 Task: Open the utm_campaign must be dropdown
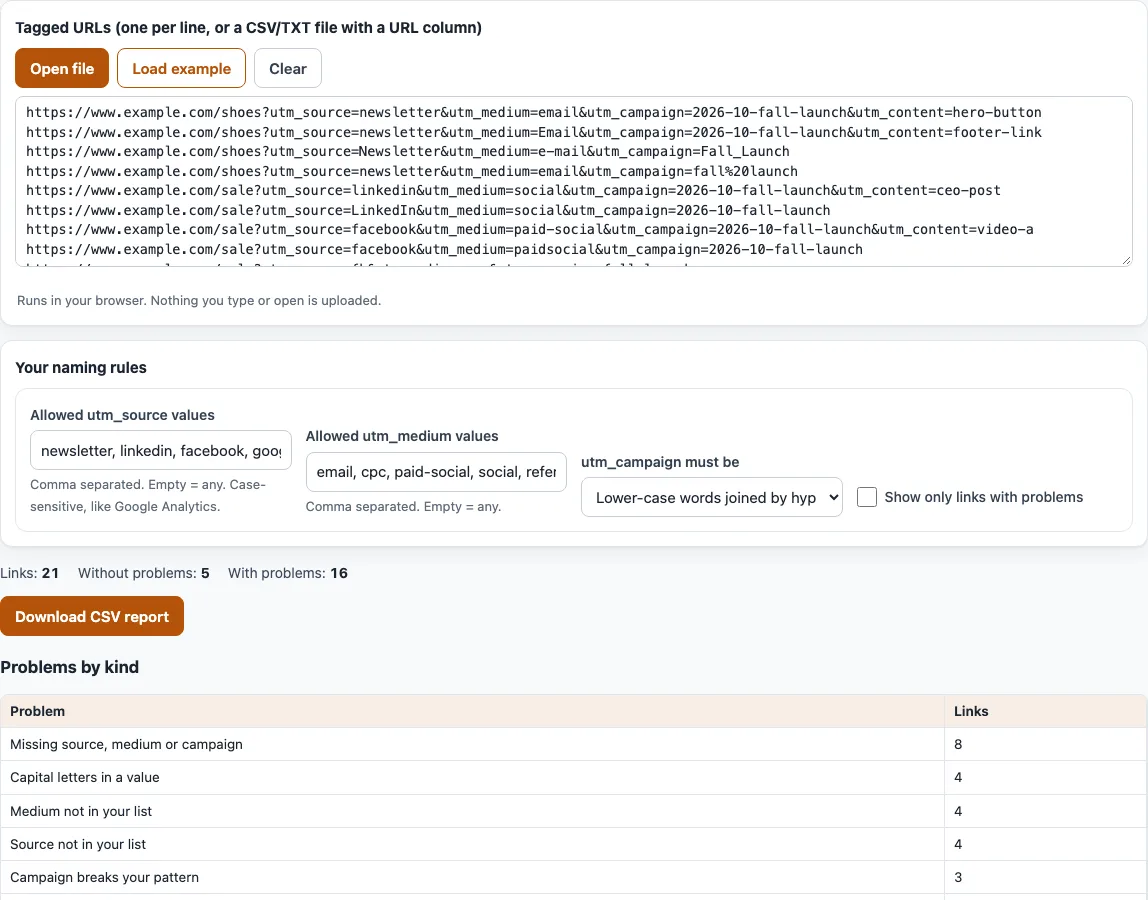712,497
